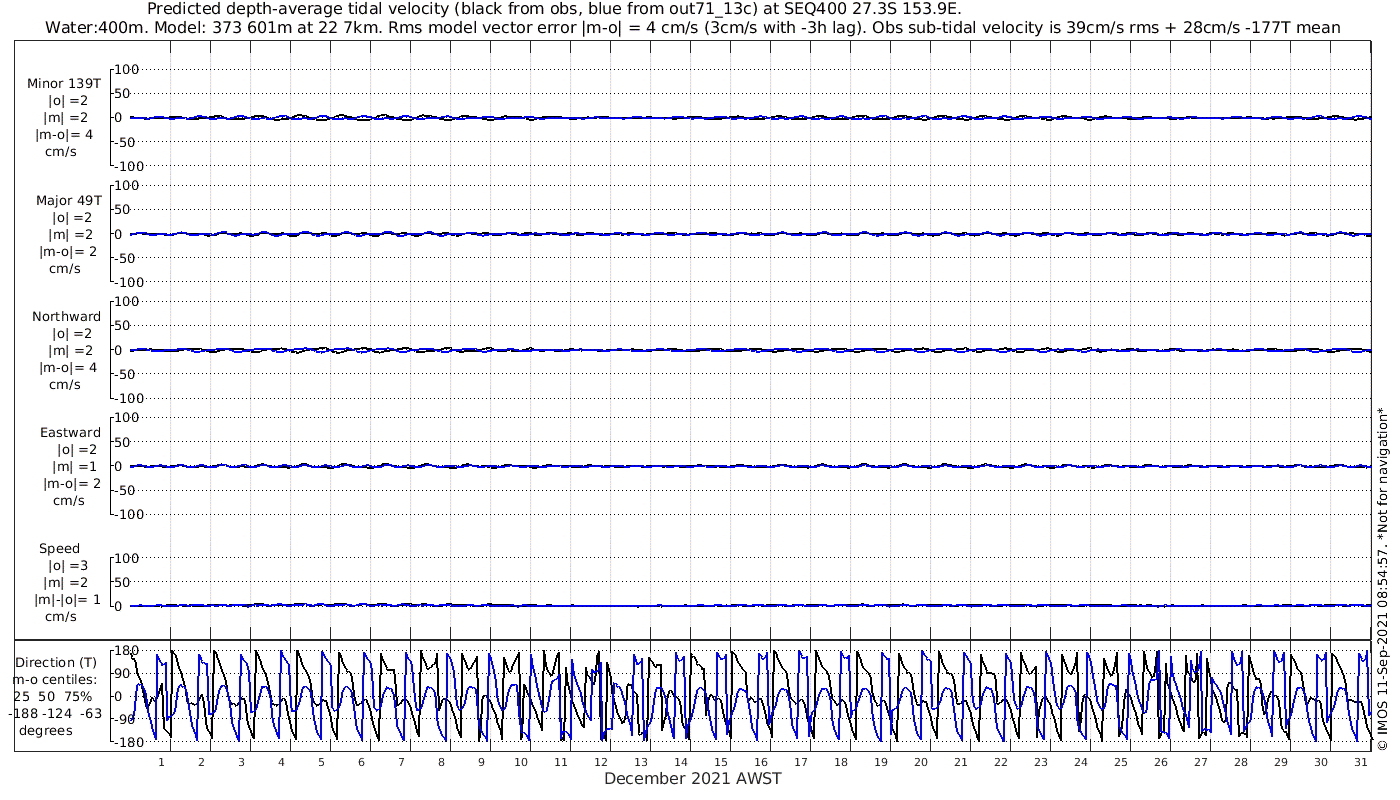Viewport: 1400px width, 800px height.
Task: Select day '7' on the date axis
Action: click(401, 762)
